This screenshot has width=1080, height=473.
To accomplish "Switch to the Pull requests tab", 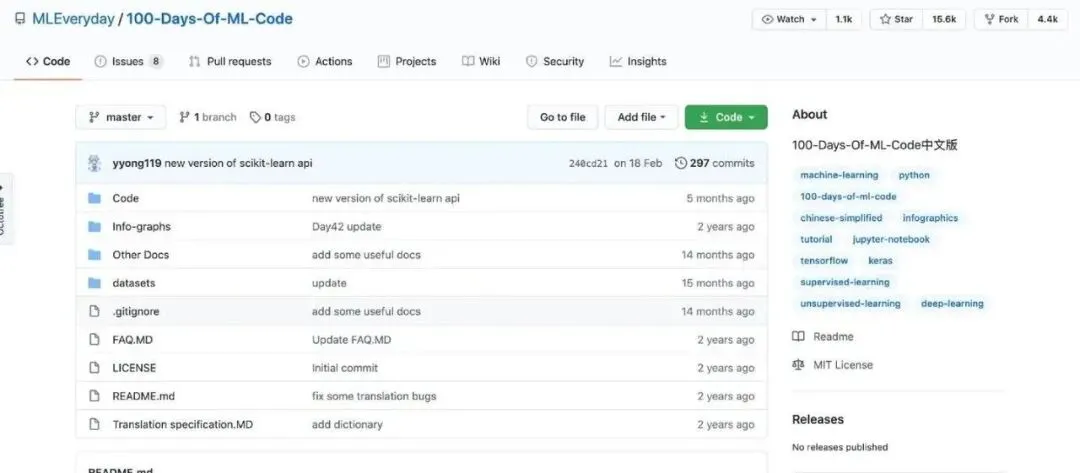I will (230, 61).
